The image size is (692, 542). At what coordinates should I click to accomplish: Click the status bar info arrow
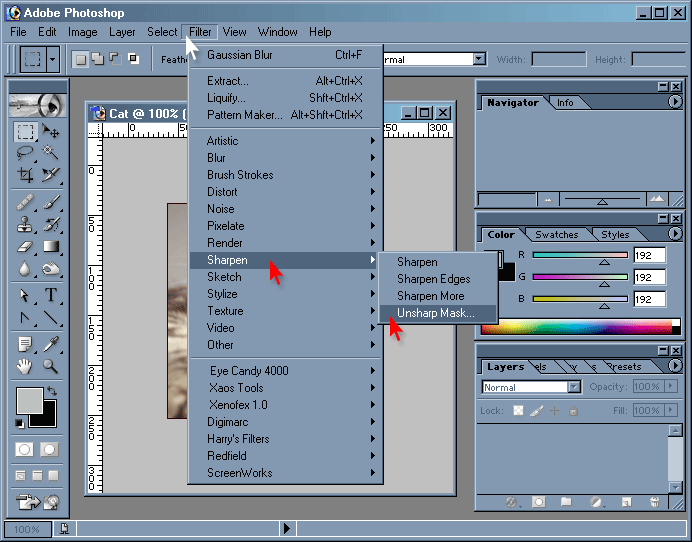coord(287,528)
